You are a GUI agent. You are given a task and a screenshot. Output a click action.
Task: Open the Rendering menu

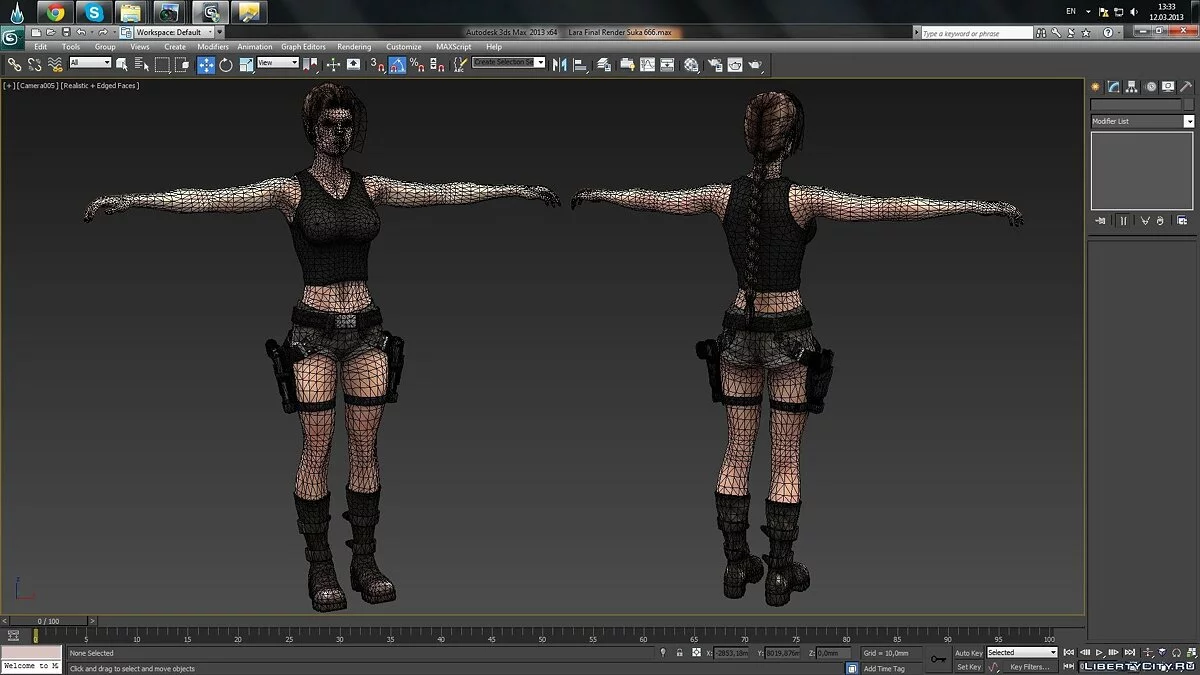pos(354,47)
